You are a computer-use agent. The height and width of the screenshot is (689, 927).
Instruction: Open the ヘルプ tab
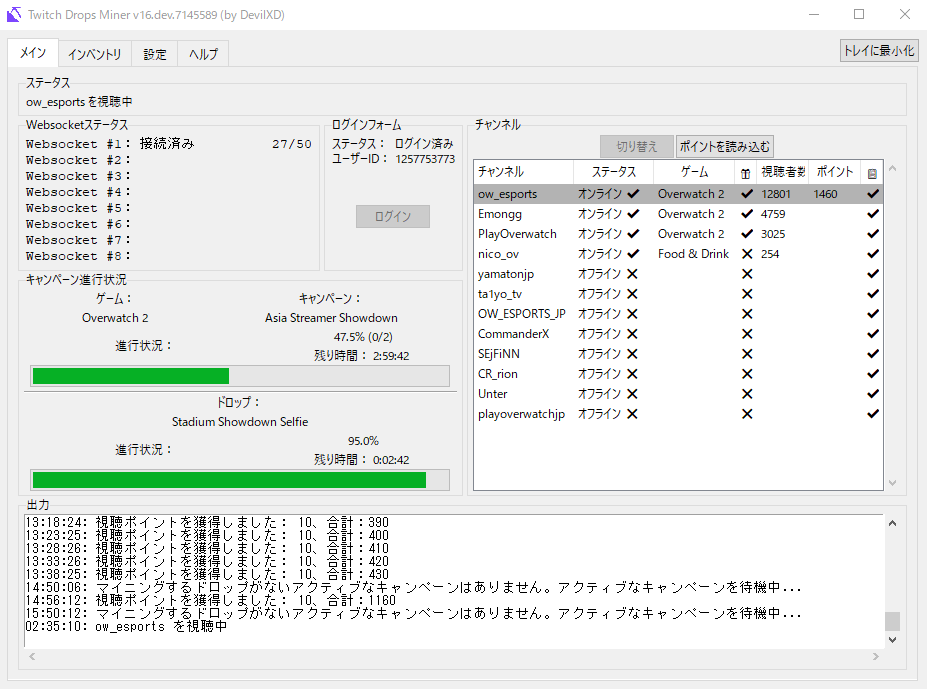[x=203, y=54]
